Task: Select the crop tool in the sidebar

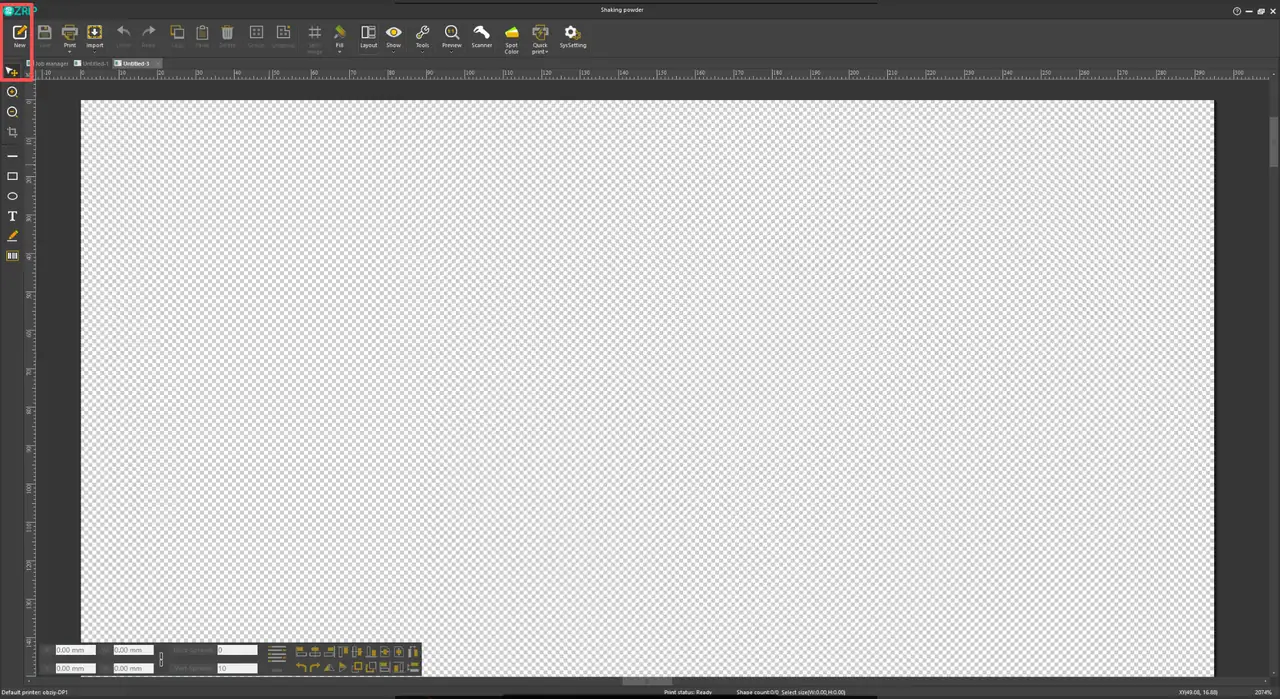Action: (12, 132)
